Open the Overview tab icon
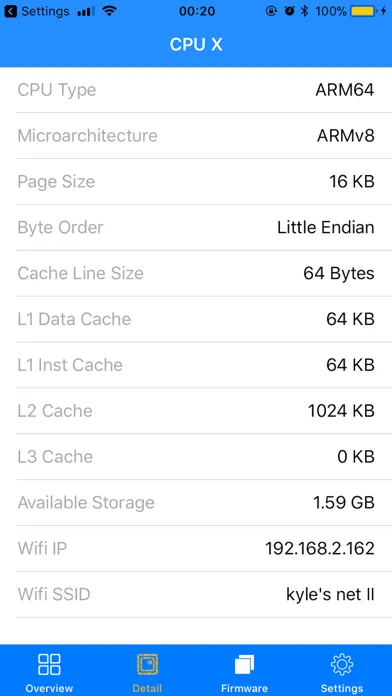392x696 pixels. [49, 664]
